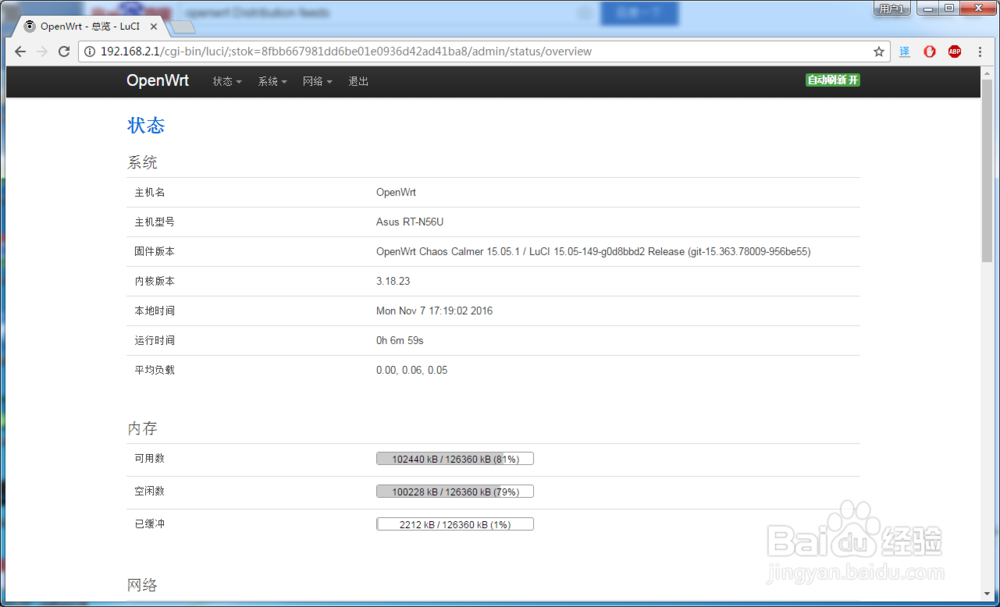Click the 已缓冲 memory progress bar

[x=455, y=524]
